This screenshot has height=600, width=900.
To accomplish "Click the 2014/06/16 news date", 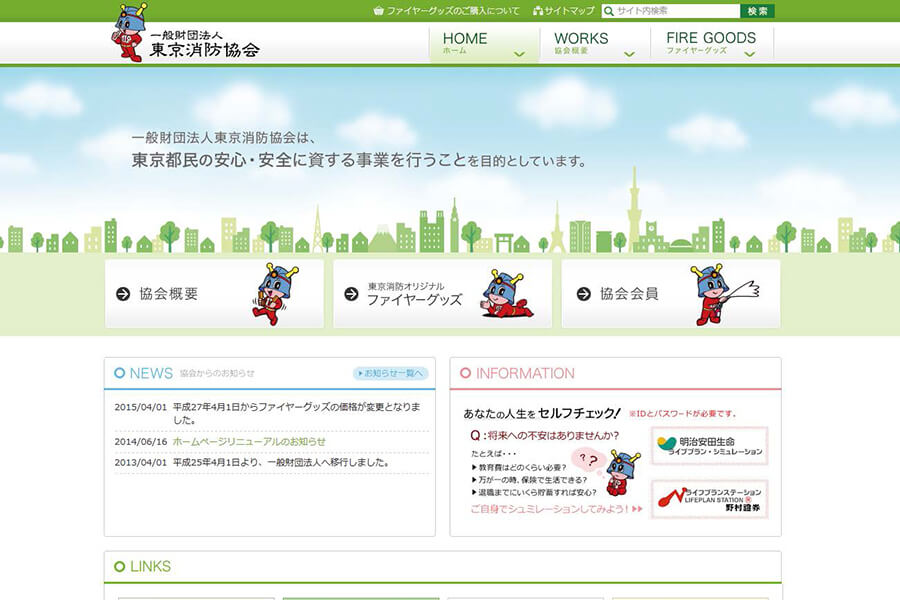I will point(141,442).
